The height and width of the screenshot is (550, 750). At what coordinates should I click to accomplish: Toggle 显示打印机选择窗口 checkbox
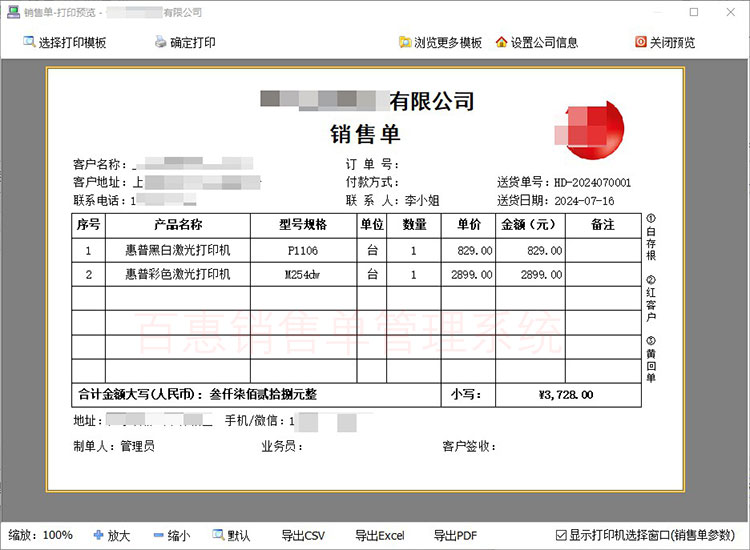tap(561, 535)
